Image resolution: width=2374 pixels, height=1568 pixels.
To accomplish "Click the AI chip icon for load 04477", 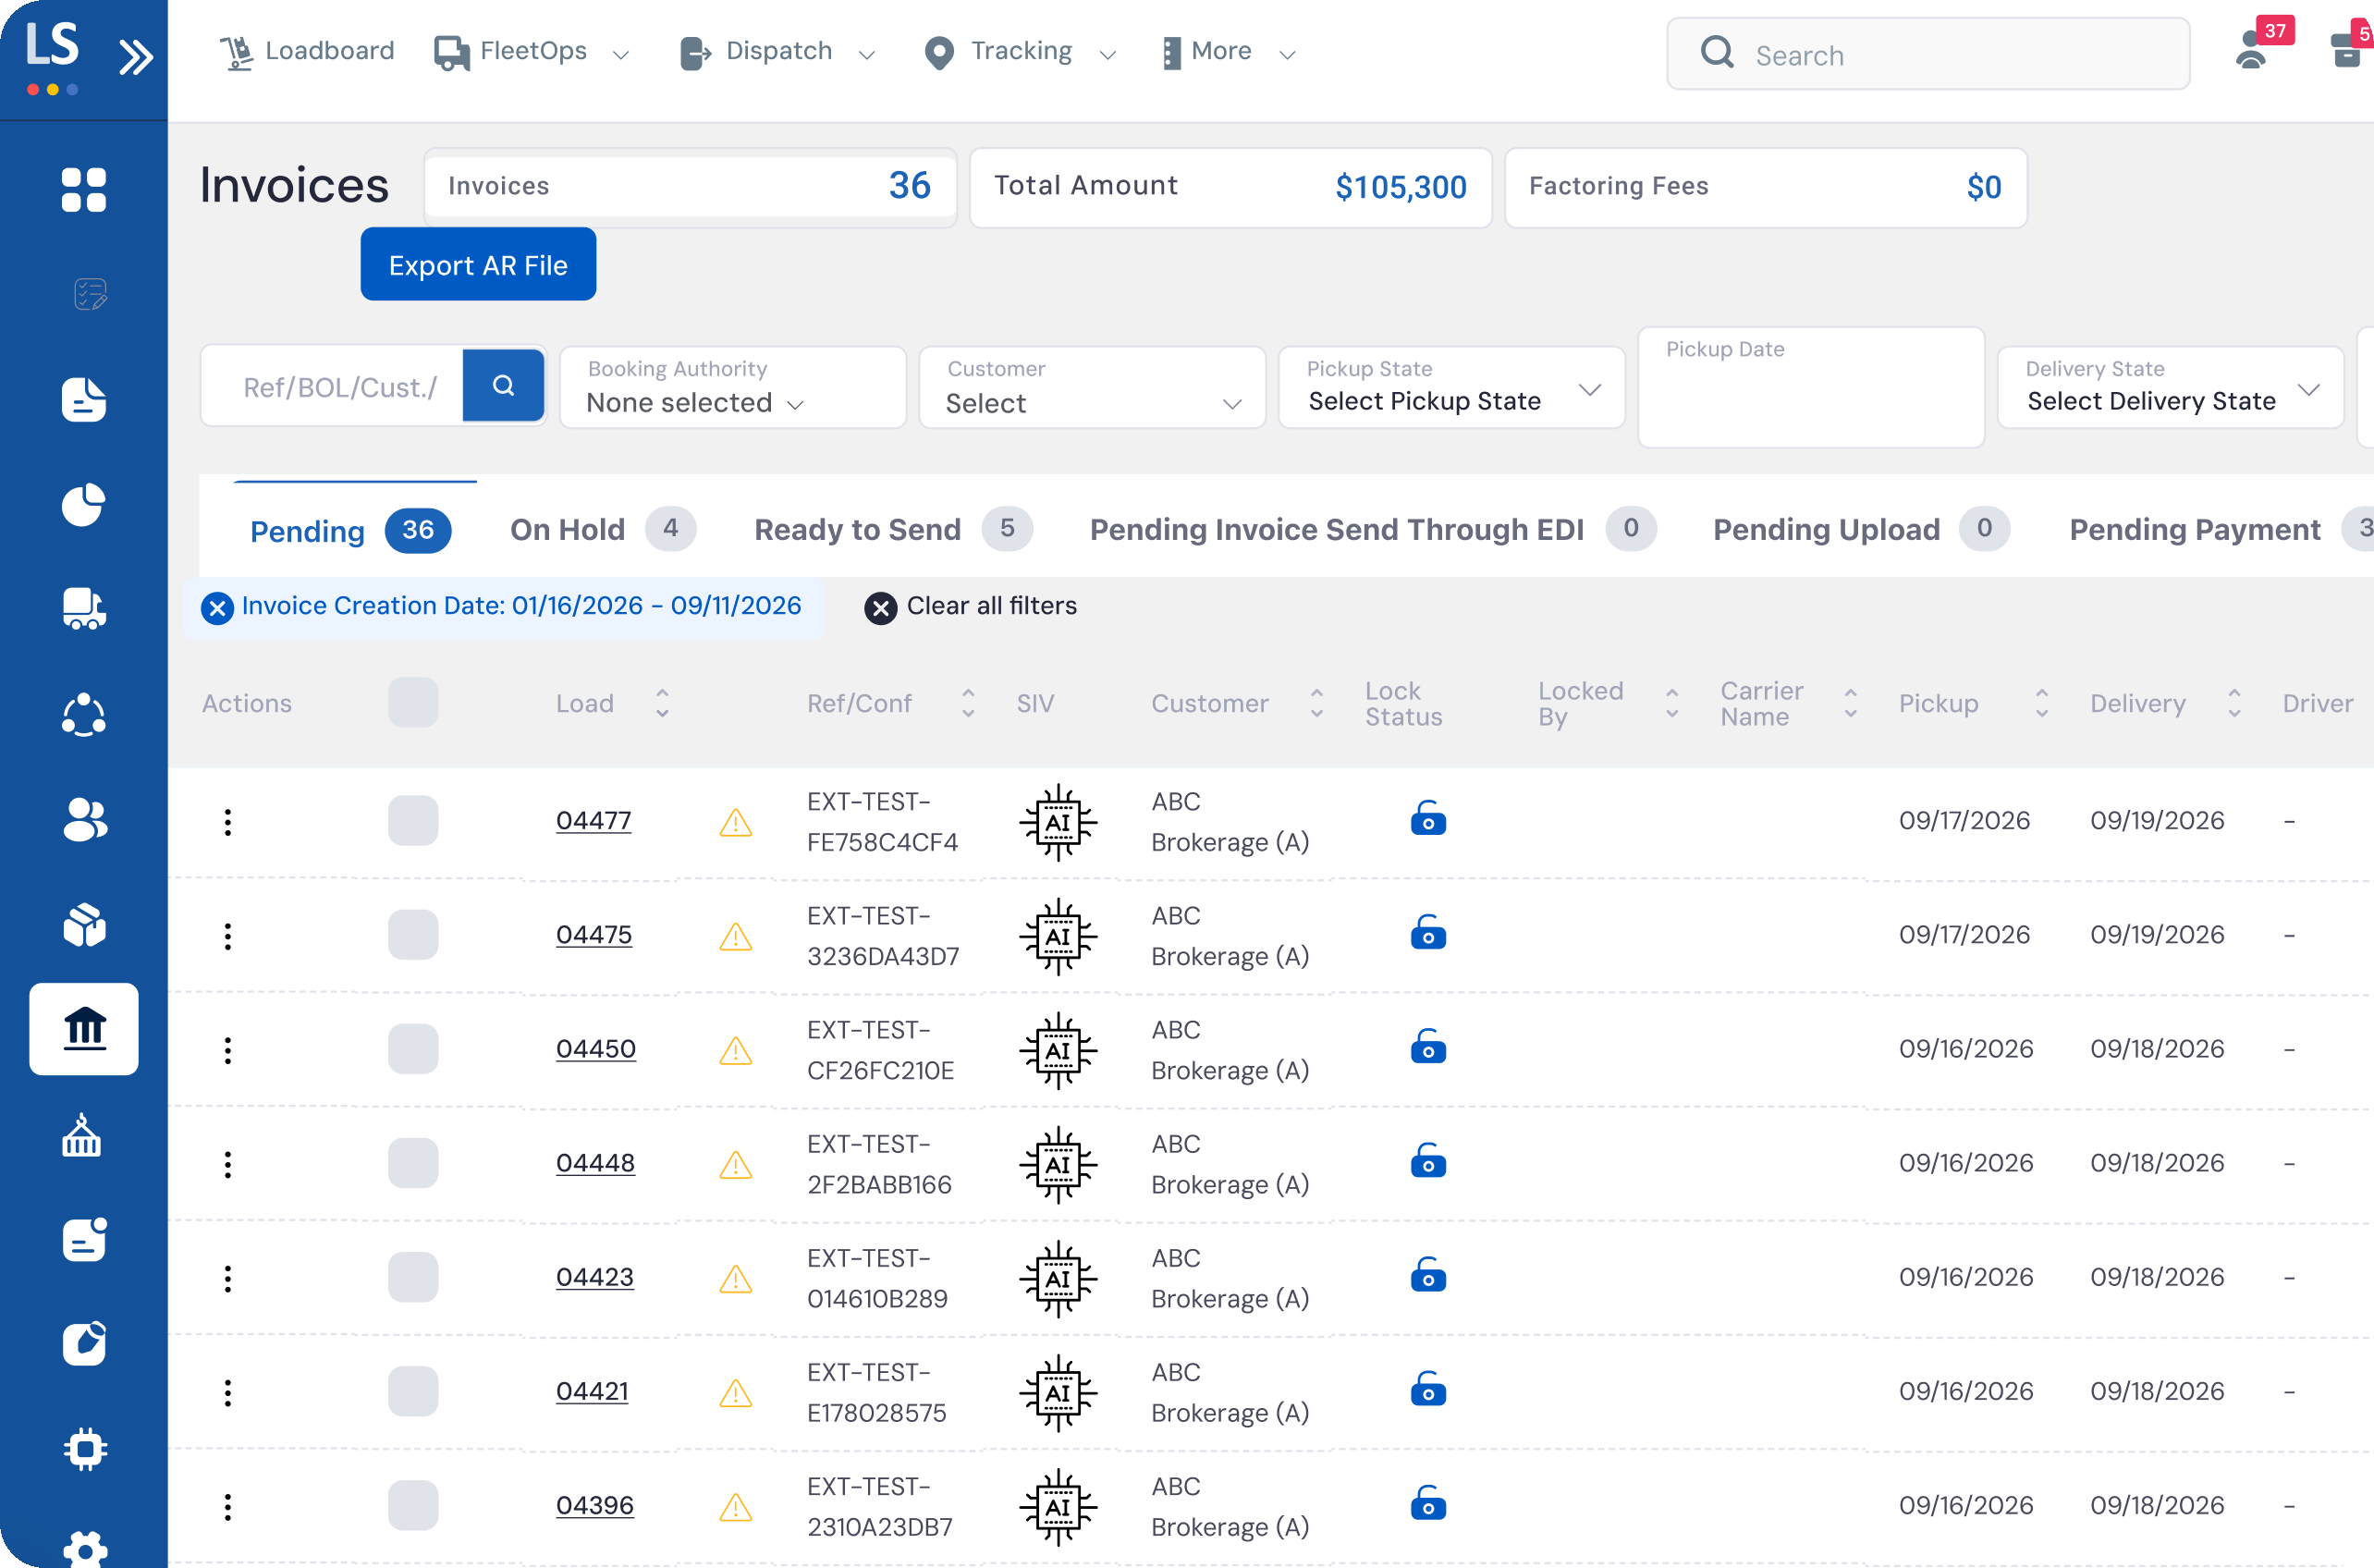I will coord(1058,822).
